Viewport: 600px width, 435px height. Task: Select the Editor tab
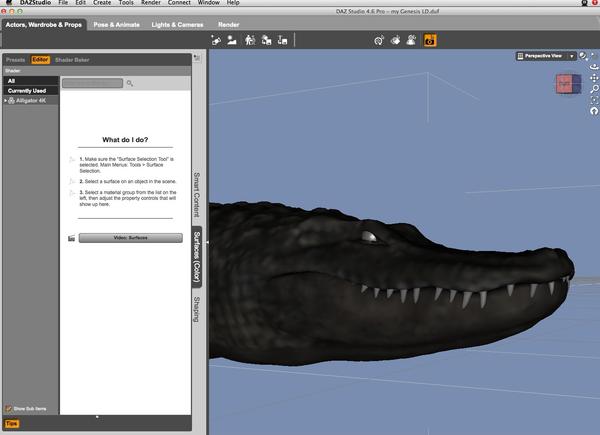point(41,60)
